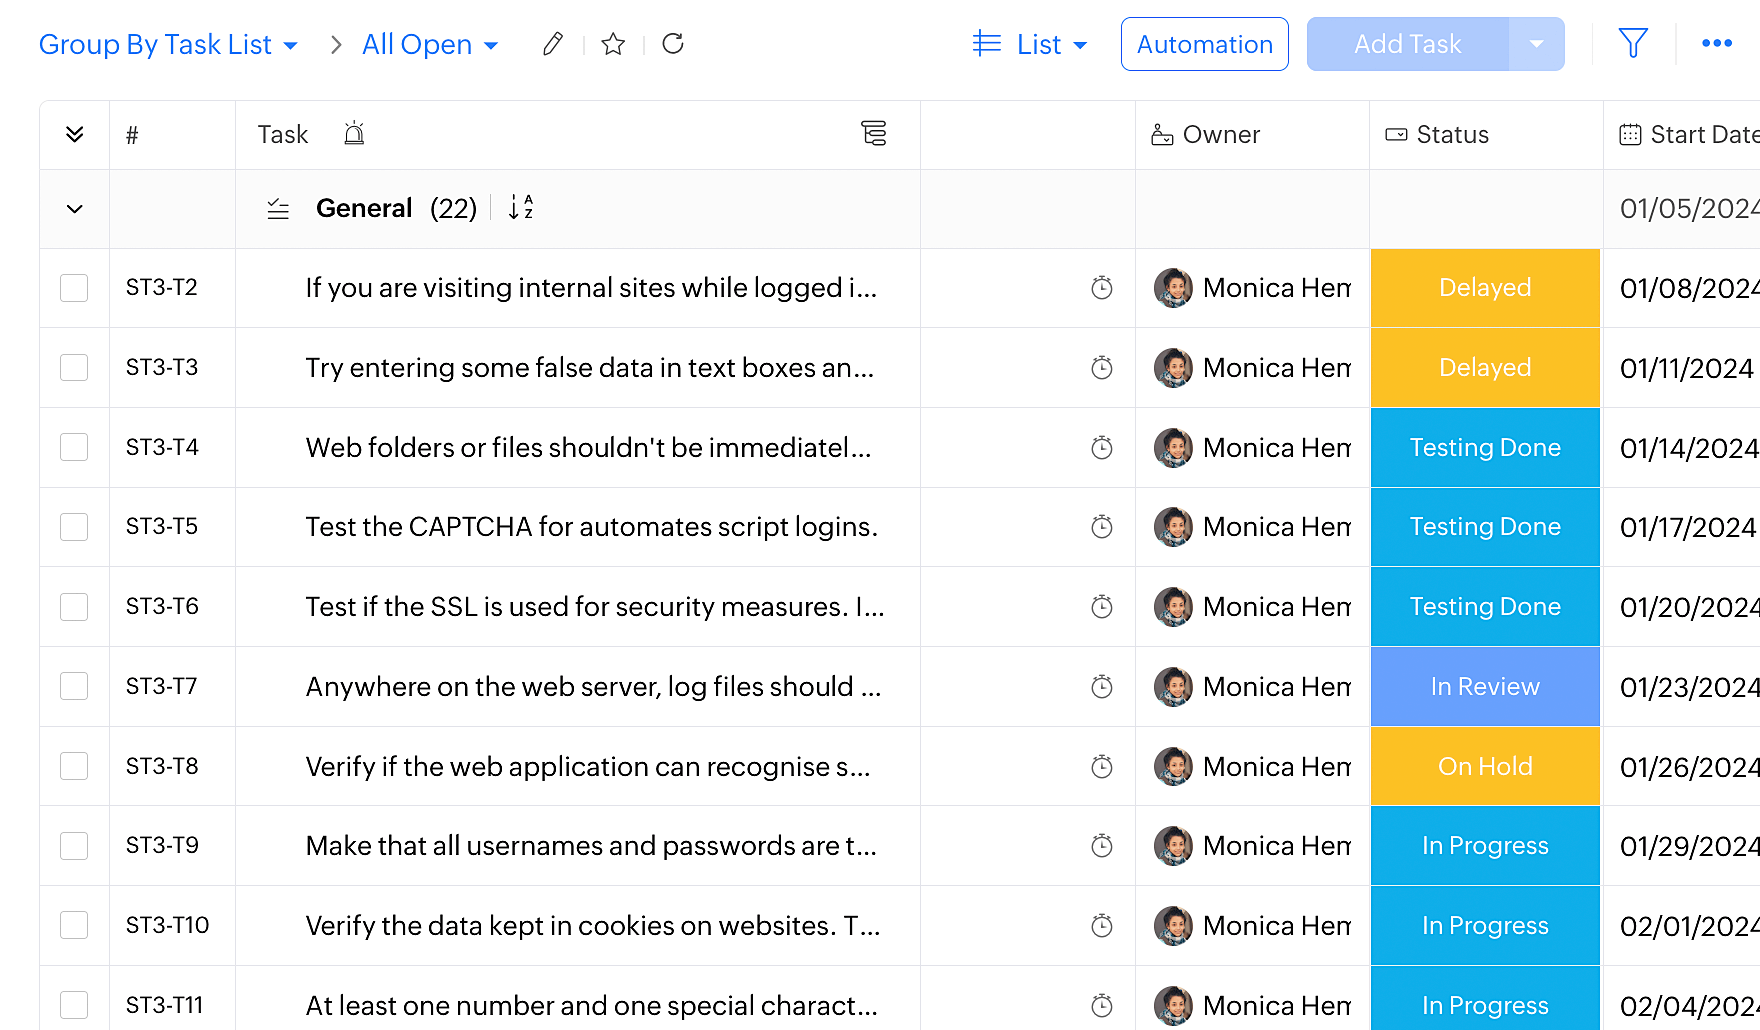Click the reminder bell icon in Task header
This screenshot has width=1760, height=1030.
[354, 134]
